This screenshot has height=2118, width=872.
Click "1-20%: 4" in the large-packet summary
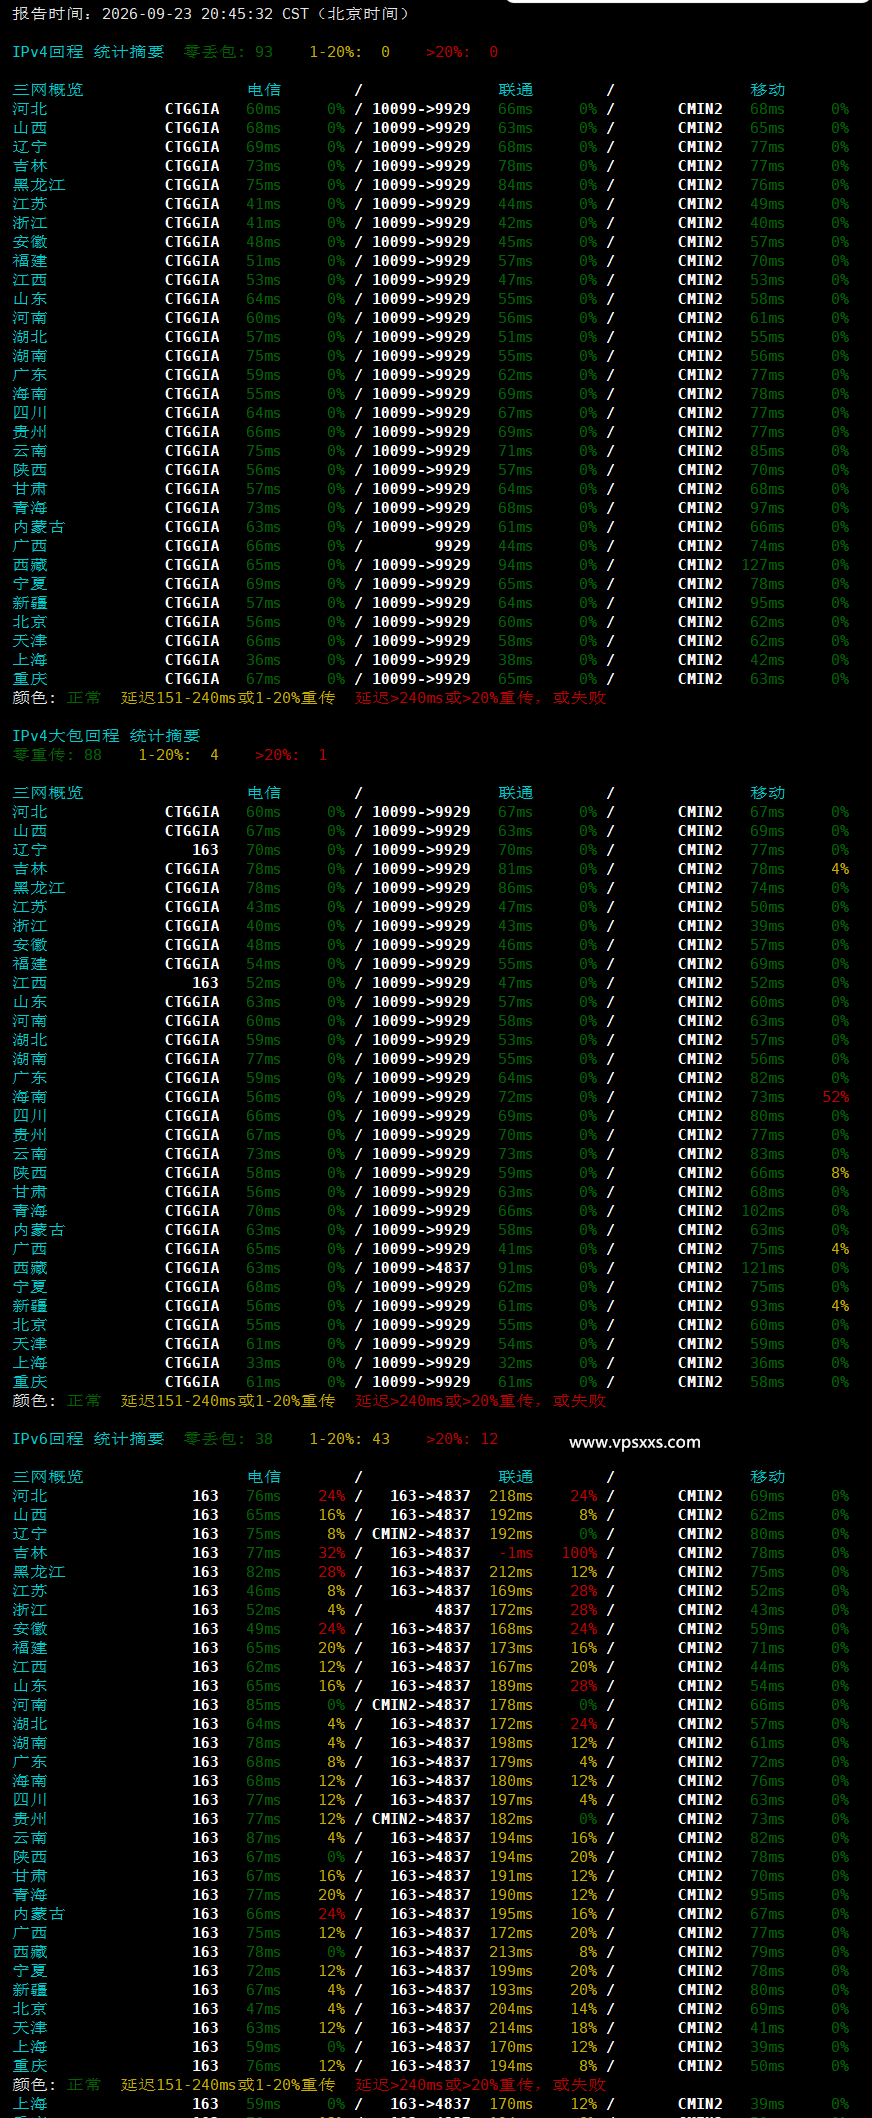[178, 755]
